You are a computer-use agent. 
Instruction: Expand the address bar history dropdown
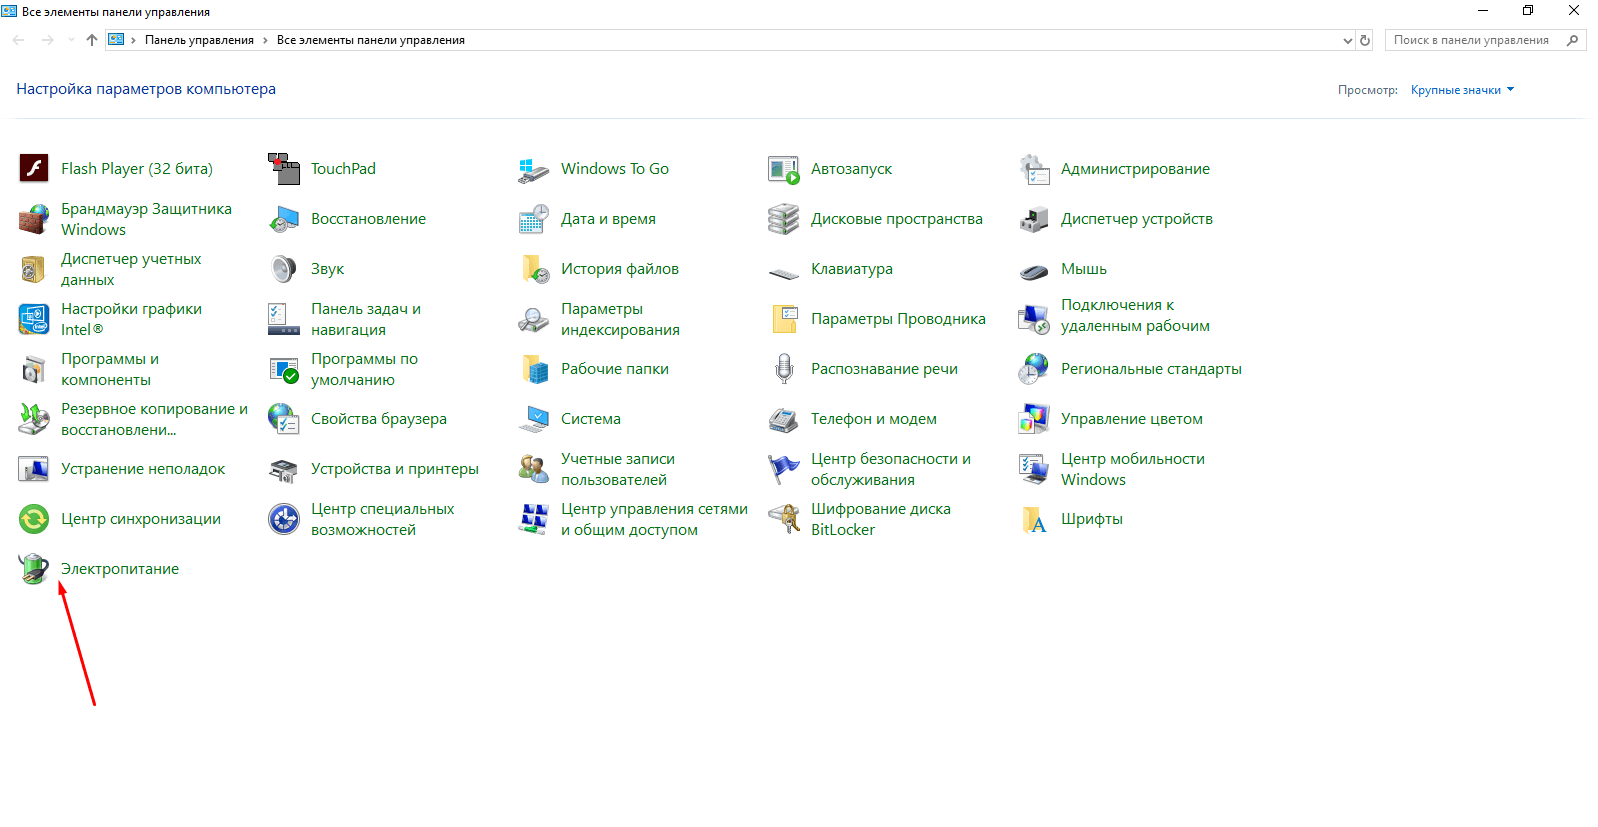(1347, 41)
